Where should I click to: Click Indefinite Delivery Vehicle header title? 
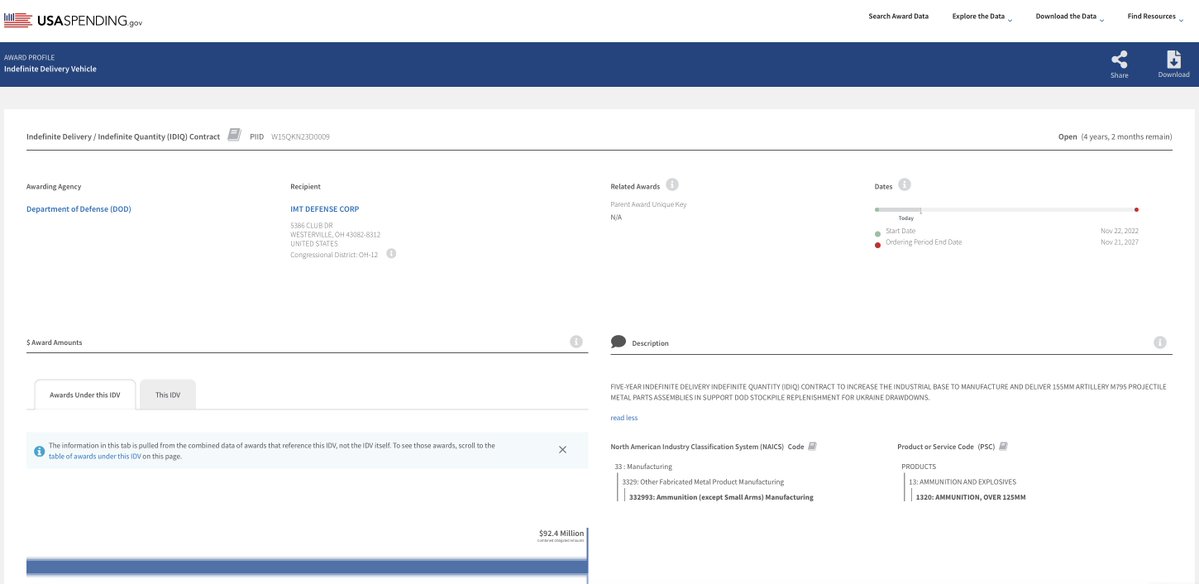pyautogui.click(x=50, y=69)
